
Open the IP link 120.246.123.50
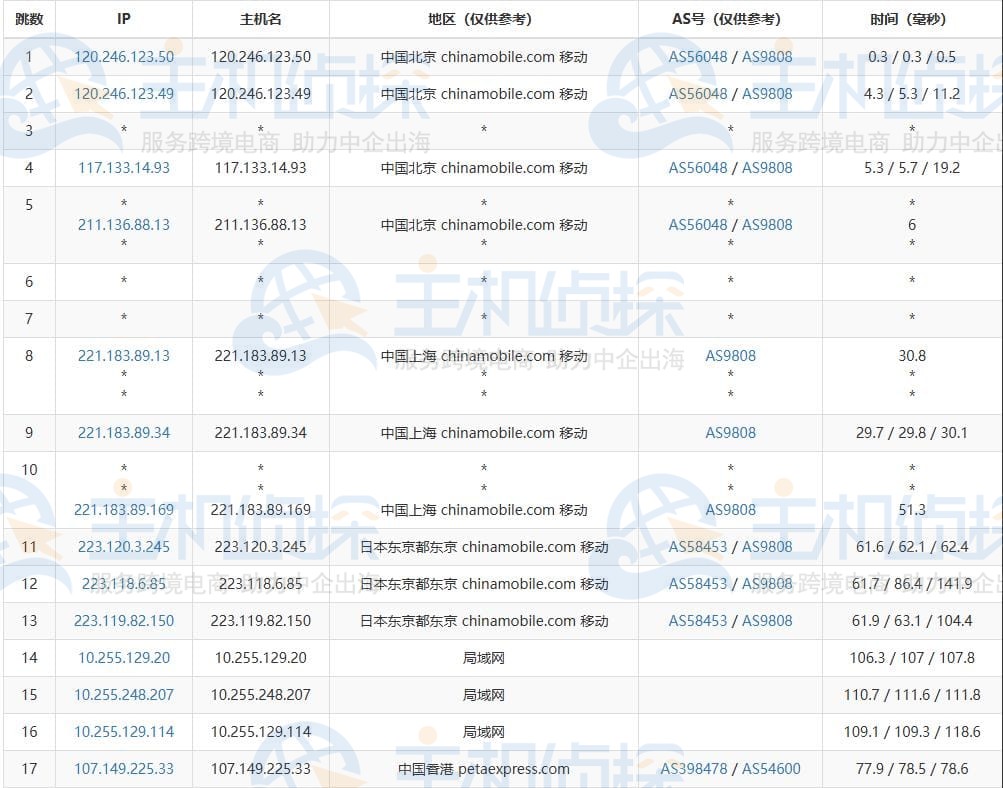(x=123, y=57)
